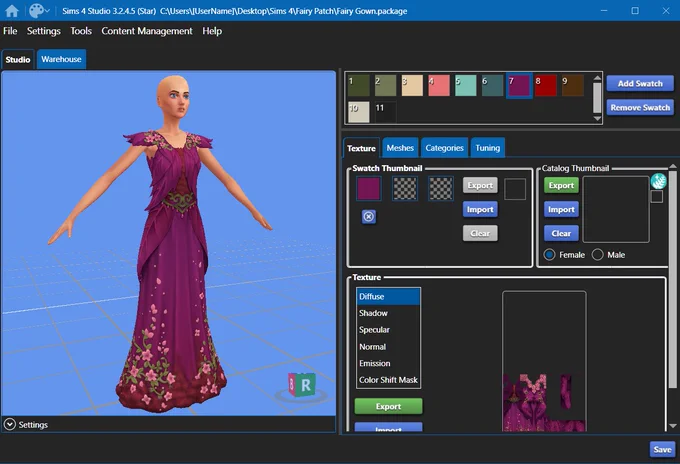This screenshot has width=680, height=464.
Task: Open the palette dropdown arrow
Action: click(47, 11)
